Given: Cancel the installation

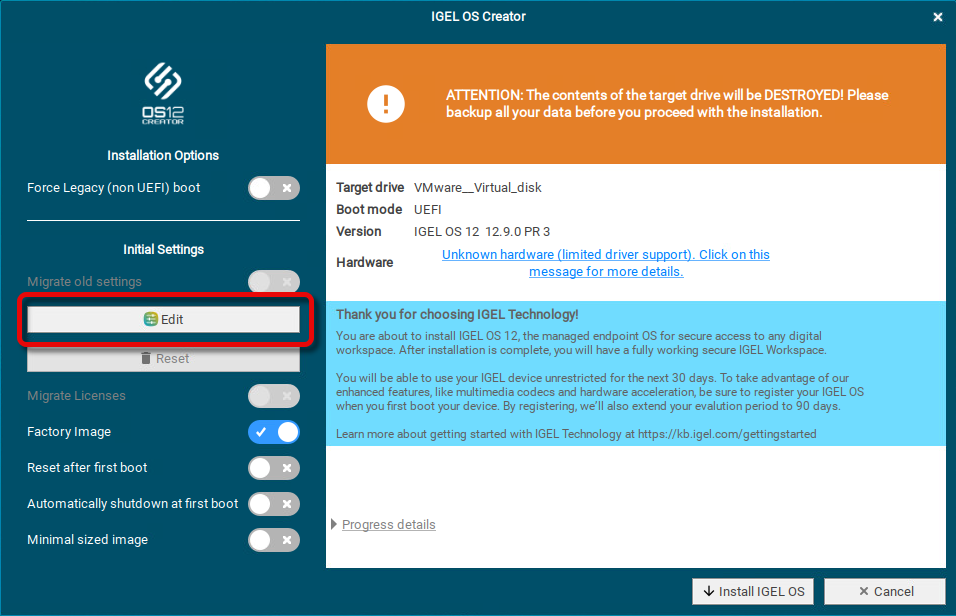Looking at the screenshot, I should [885, 592].
